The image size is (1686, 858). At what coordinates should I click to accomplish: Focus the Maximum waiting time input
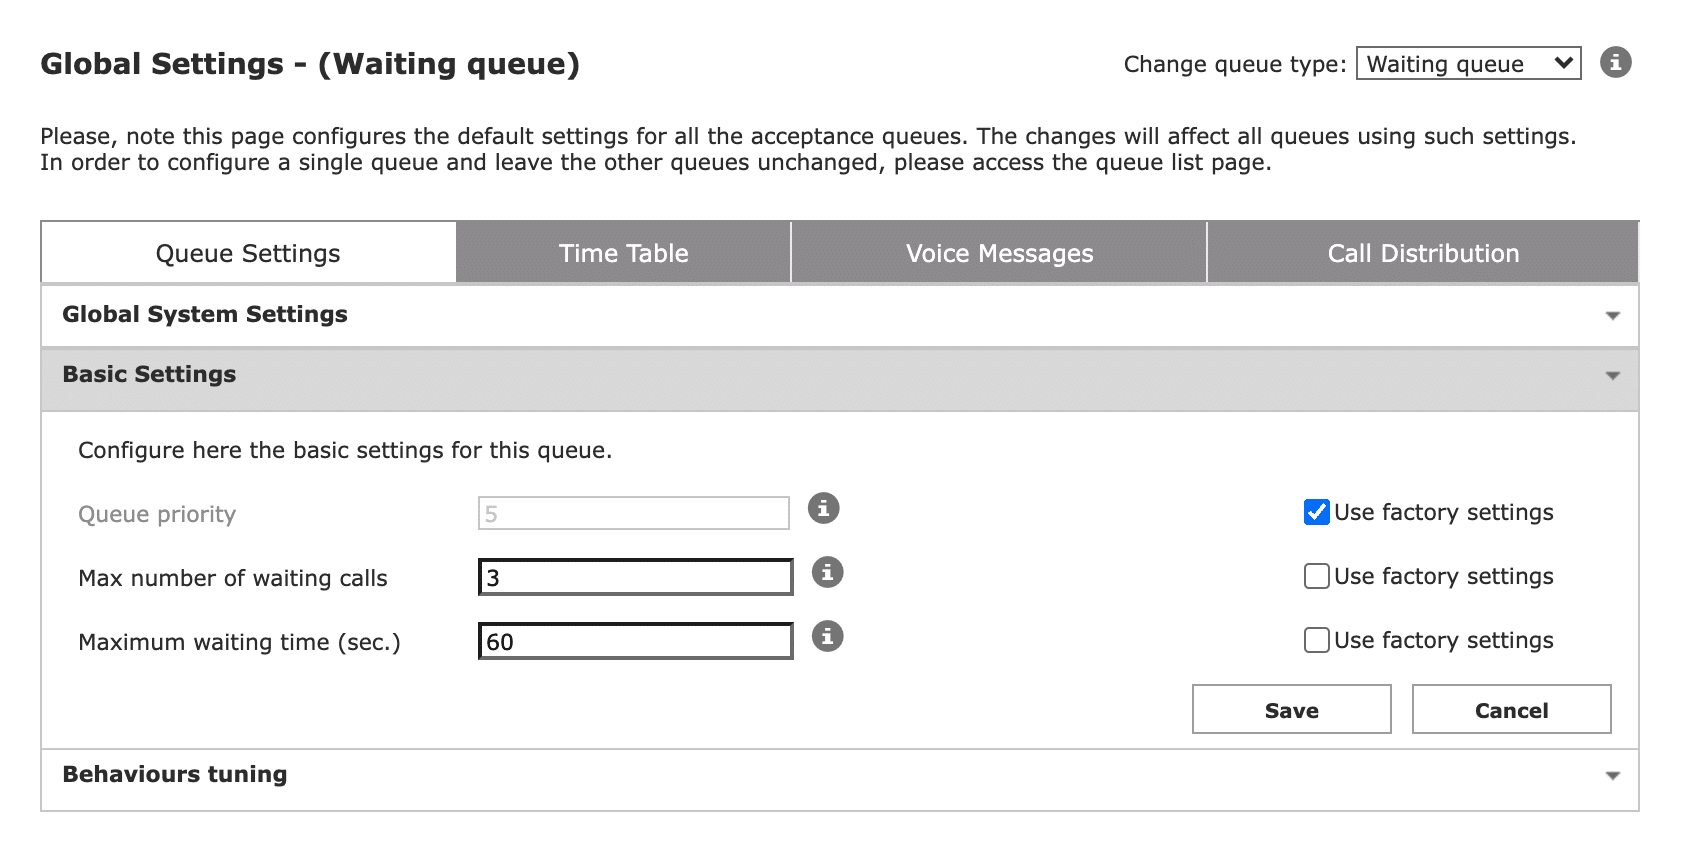point(635,642)
